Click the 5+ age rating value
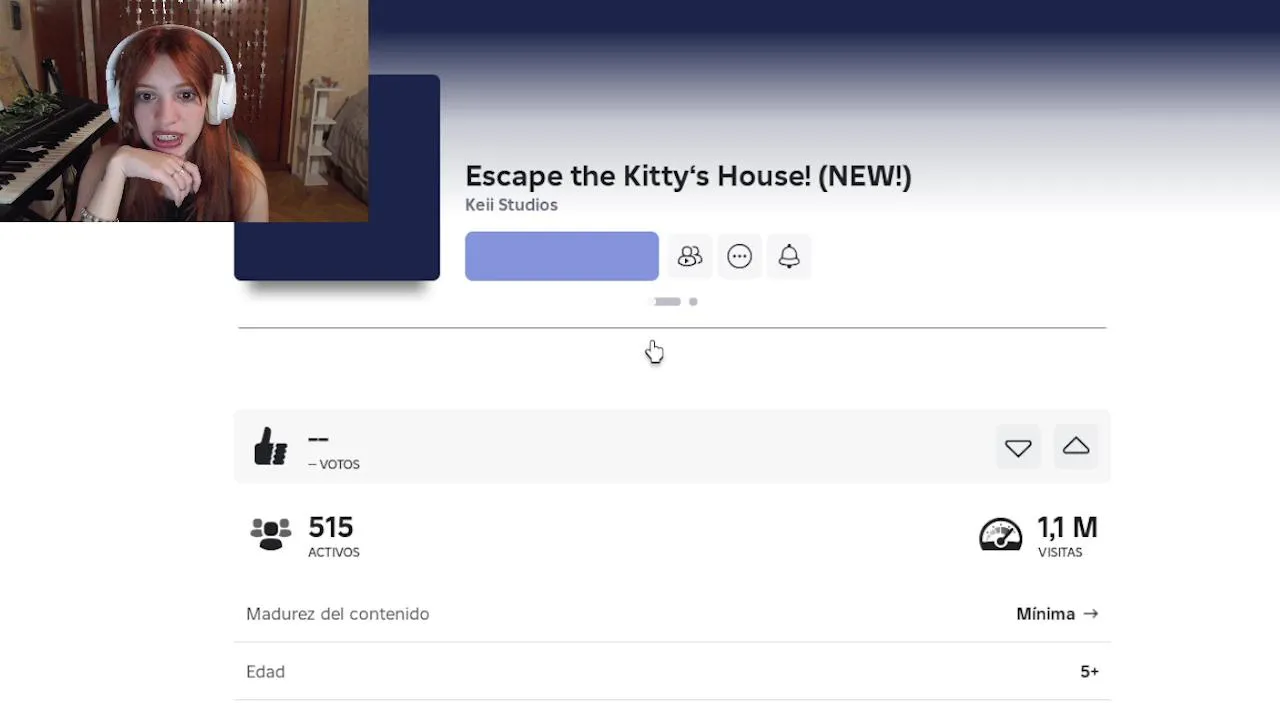The width and height of the screenshot is (1280, 720). coord(1089,672)
